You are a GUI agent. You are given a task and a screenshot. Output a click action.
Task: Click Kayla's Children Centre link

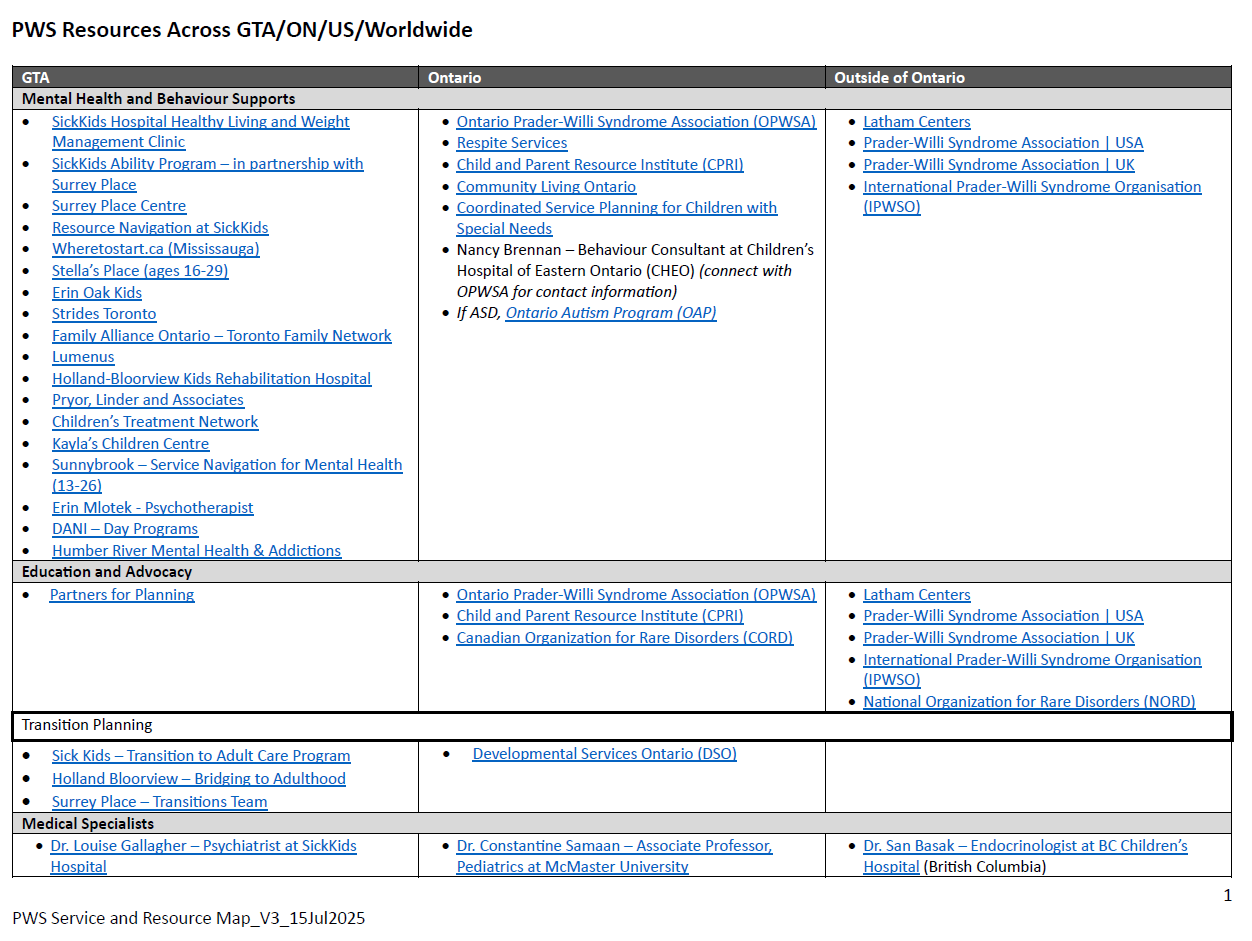click(x=130, y=444)
